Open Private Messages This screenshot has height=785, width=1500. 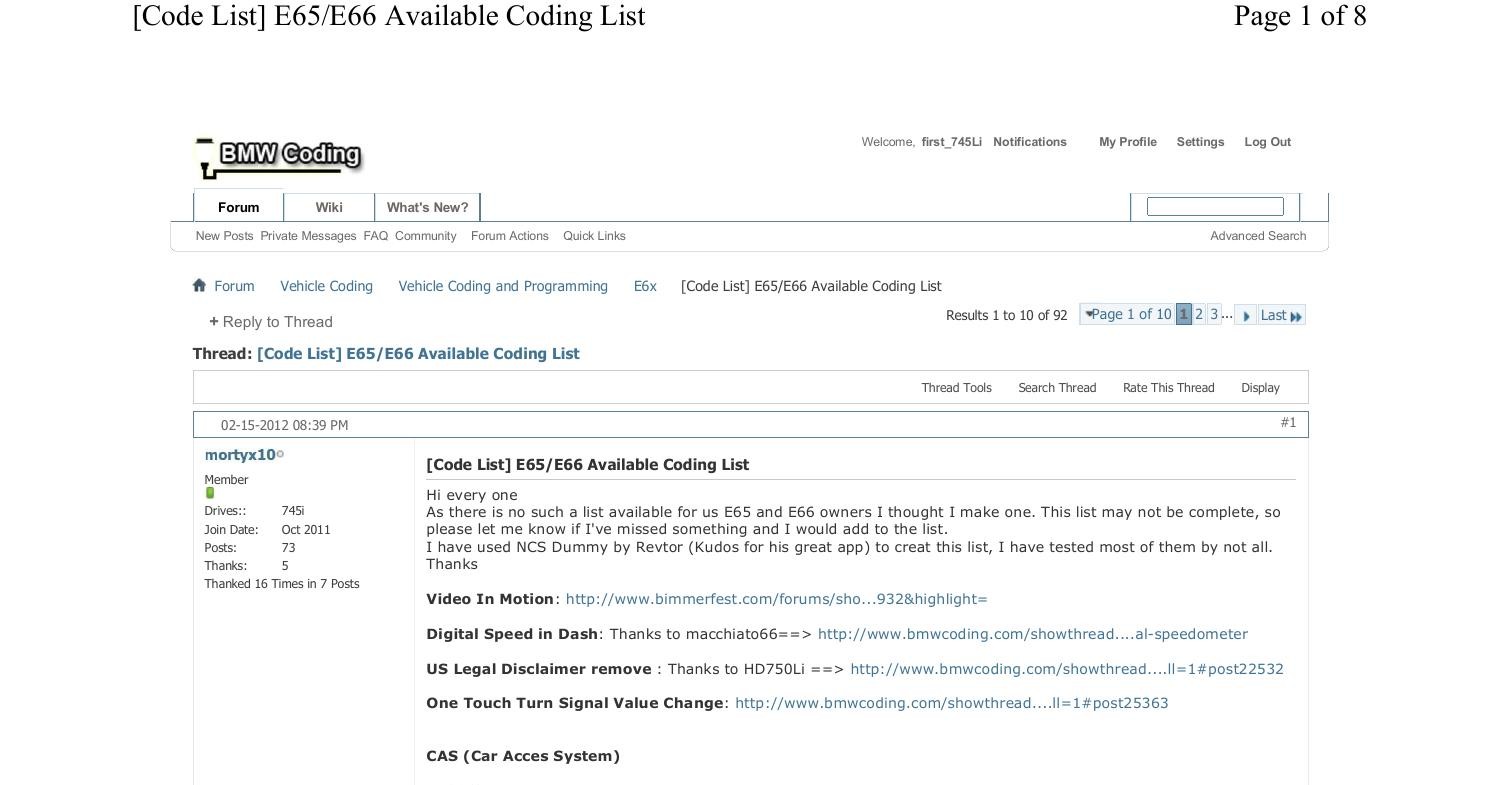click(x=308, y=236)
